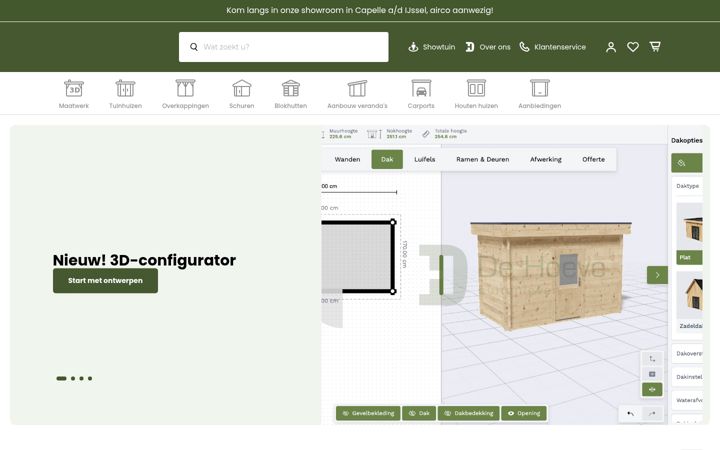Image resolution: width=720 pixels, height=450 pixels.
Task: Select the third carousel dot
Action: [81, 378]
